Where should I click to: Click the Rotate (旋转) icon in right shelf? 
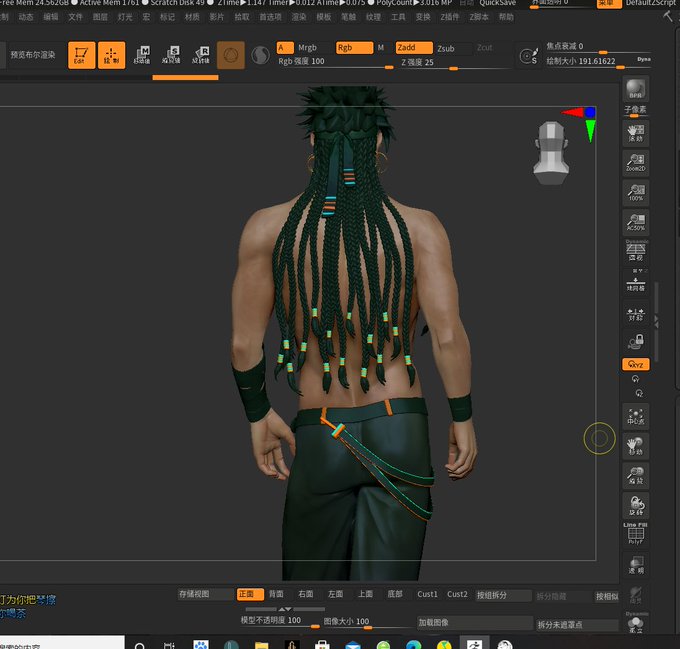pos(636,505)
